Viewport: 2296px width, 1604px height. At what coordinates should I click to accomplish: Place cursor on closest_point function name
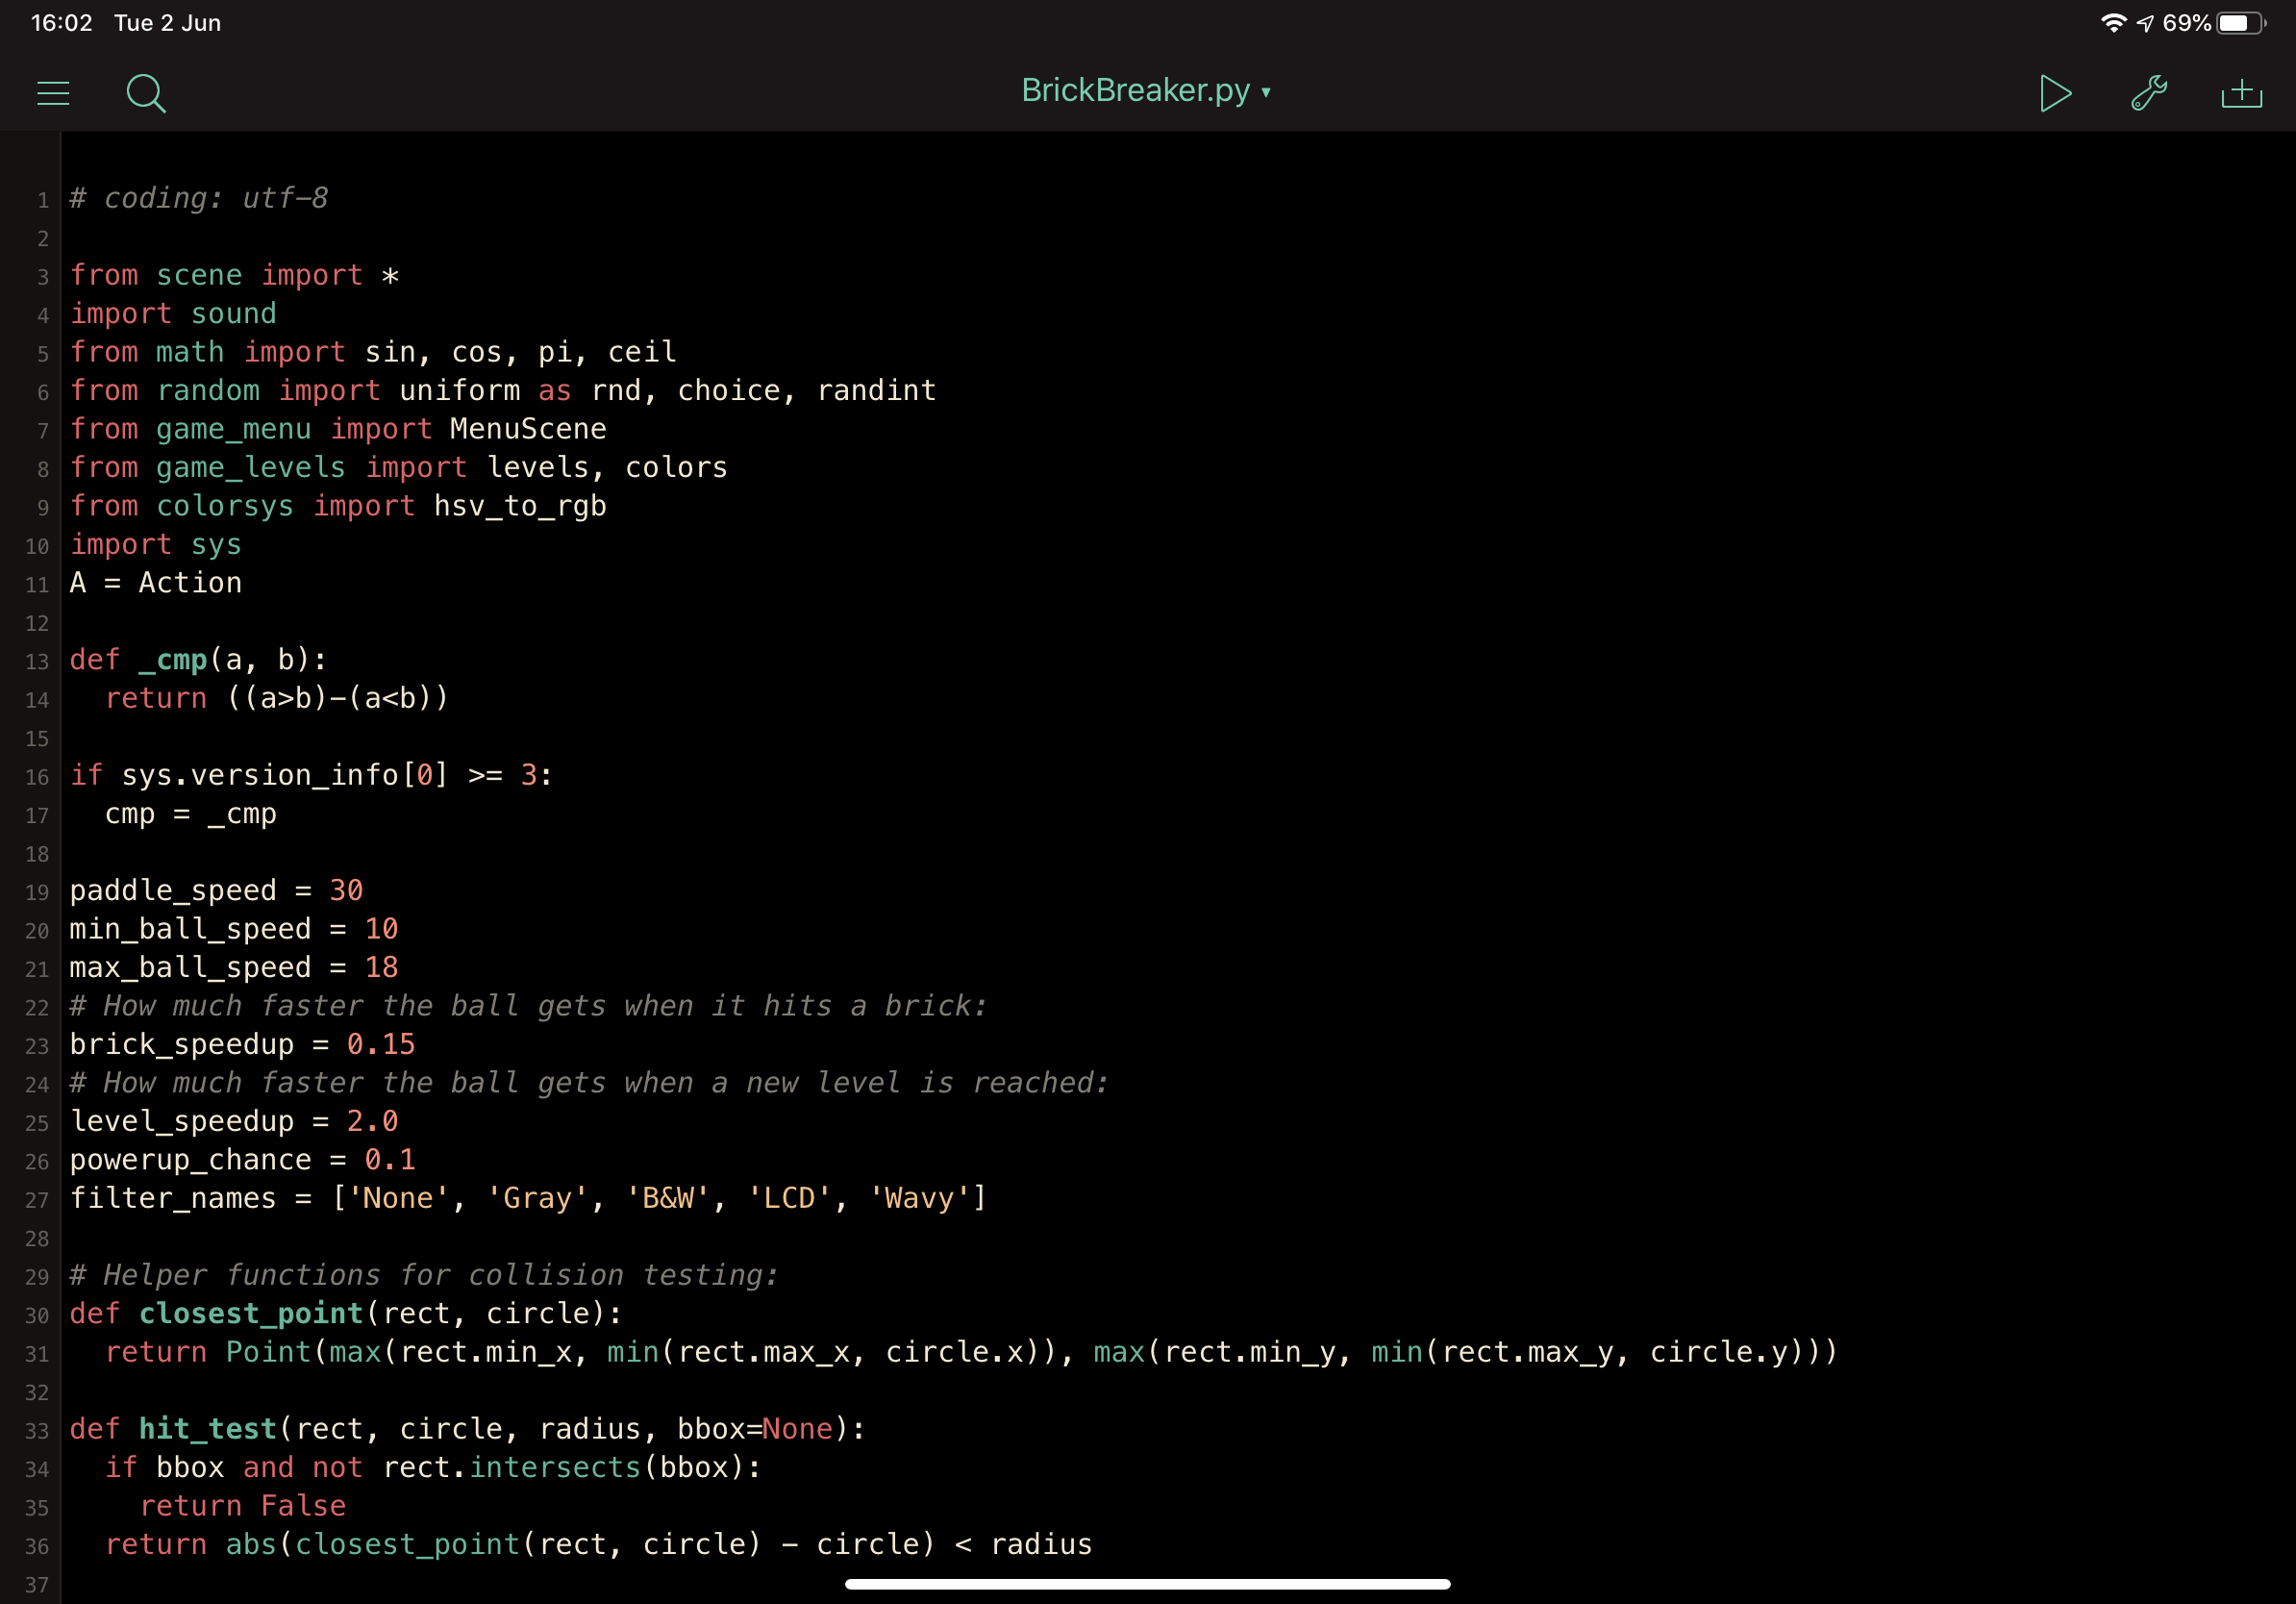[x=250, y=1313]
